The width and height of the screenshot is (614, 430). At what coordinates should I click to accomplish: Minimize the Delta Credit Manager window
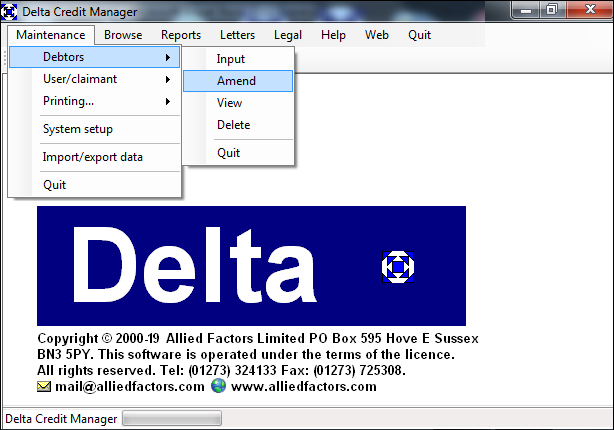point(526,10)
